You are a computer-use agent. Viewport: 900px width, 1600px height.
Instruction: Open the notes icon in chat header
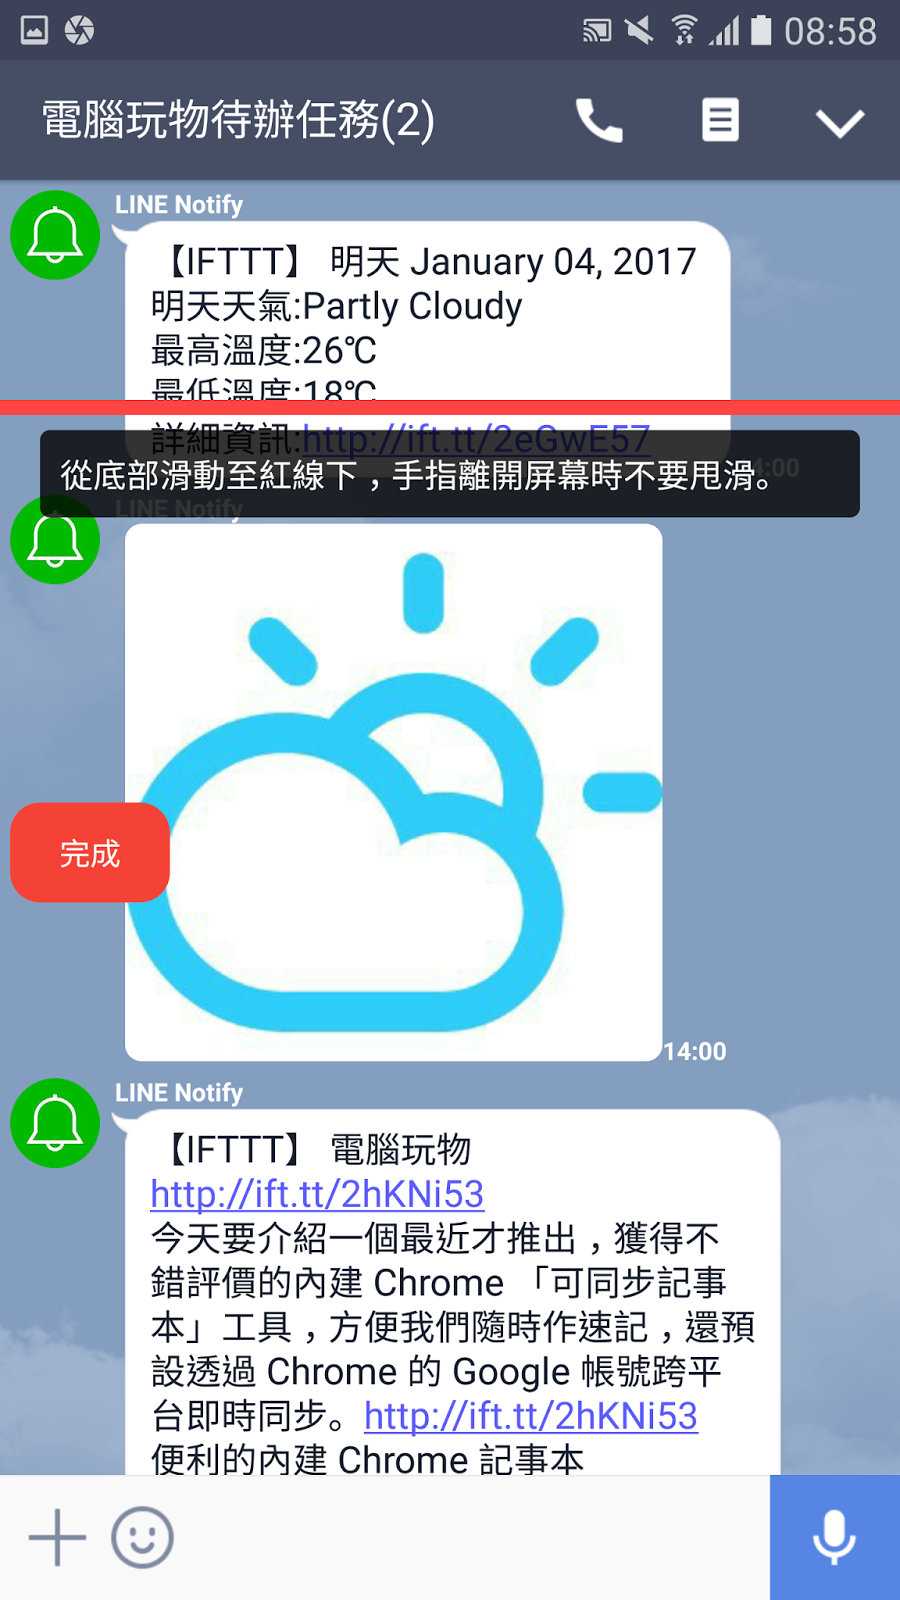click(720, 120)
